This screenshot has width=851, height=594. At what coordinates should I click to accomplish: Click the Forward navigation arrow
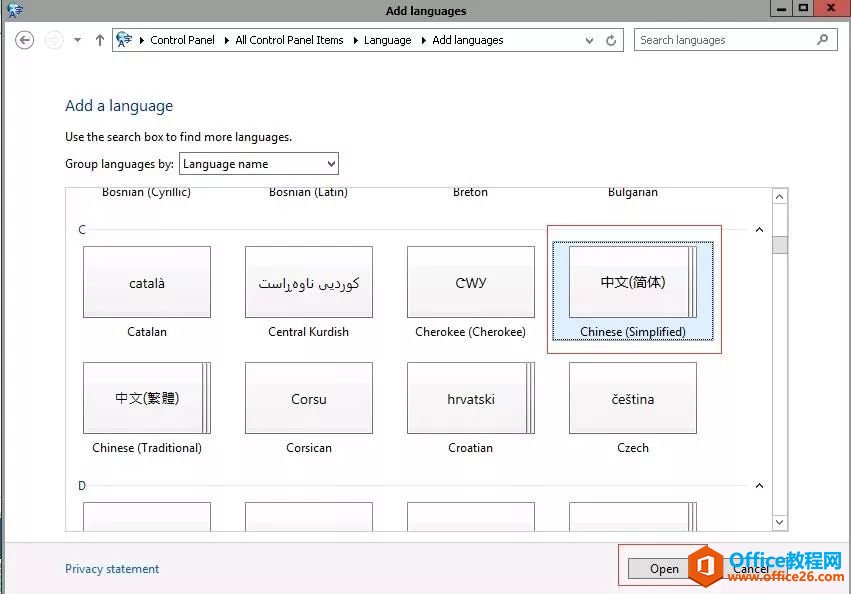(54, 40)
